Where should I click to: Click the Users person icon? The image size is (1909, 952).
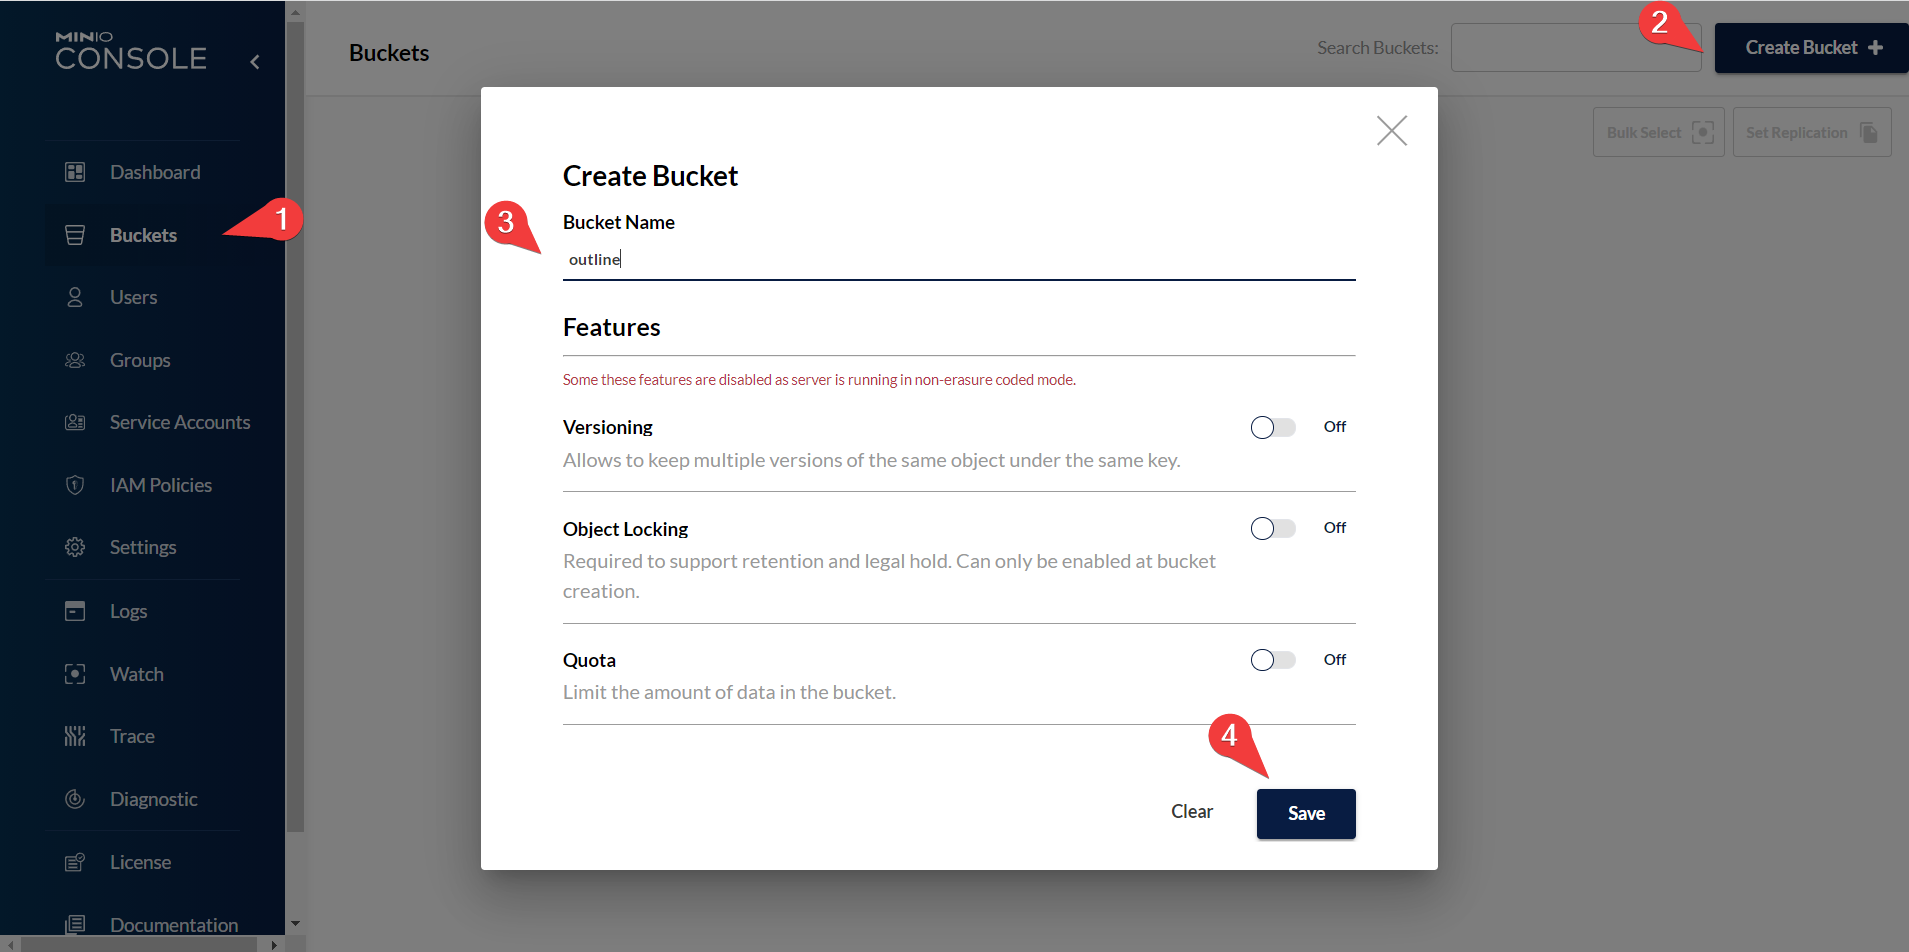[x=75, y=297]
